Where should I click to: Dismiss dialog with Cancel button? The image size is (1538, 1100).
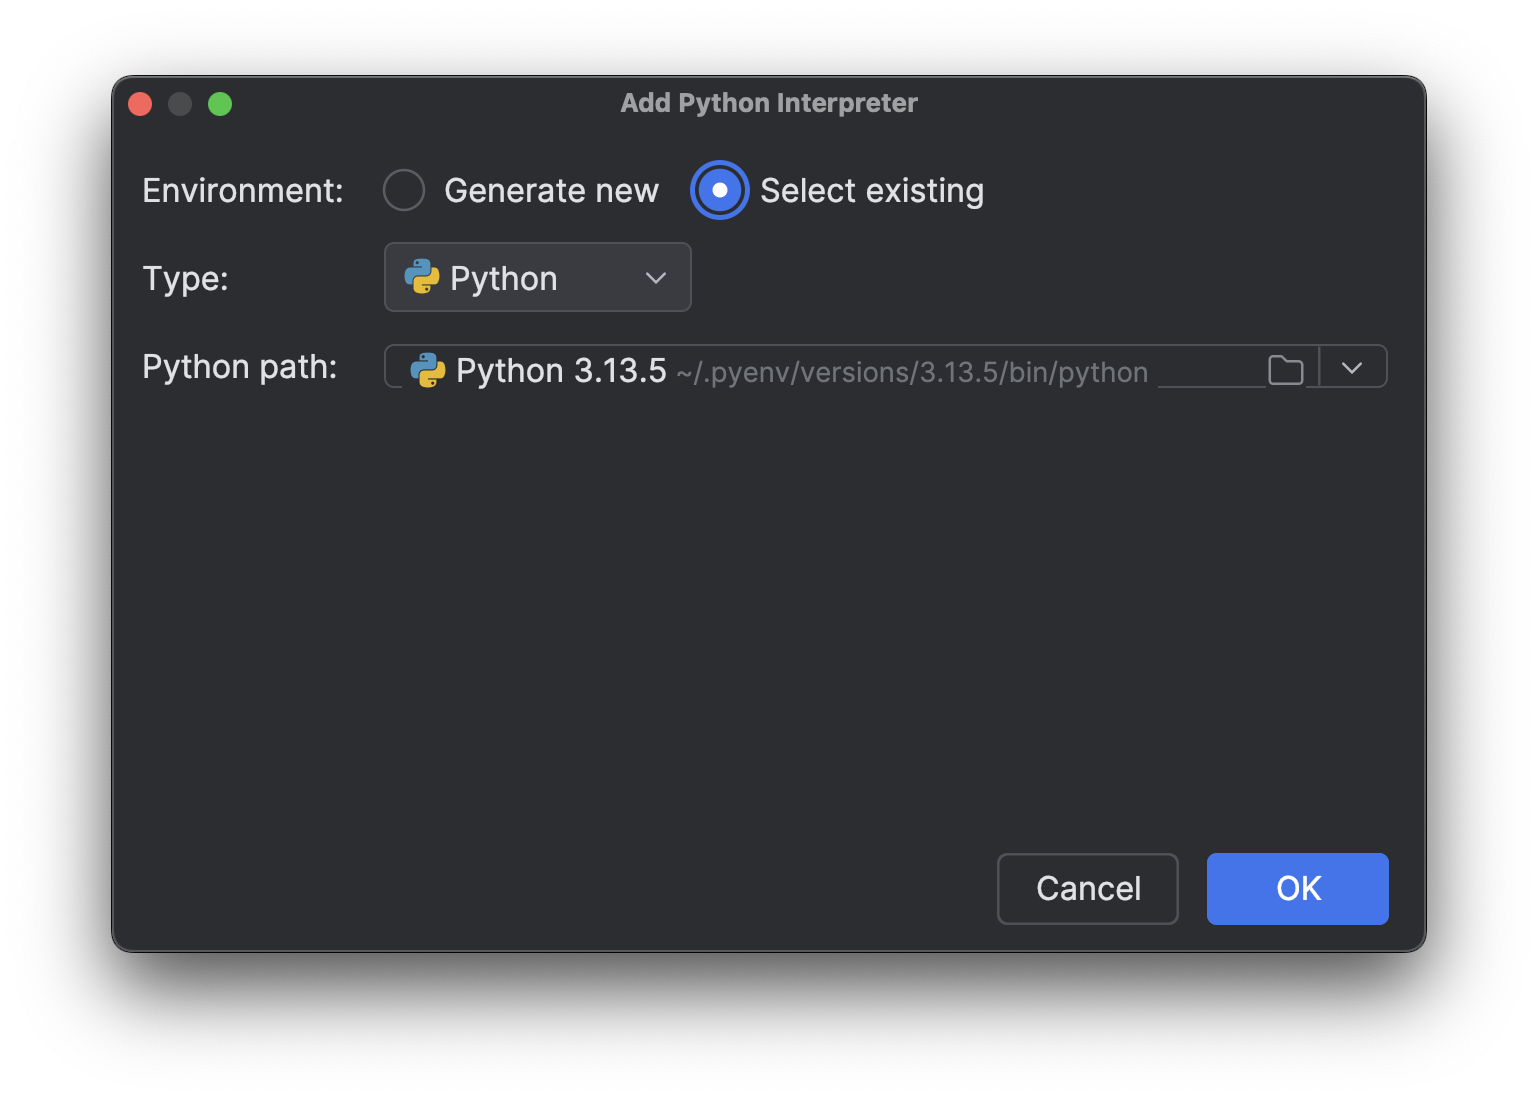coord(1088,888)
